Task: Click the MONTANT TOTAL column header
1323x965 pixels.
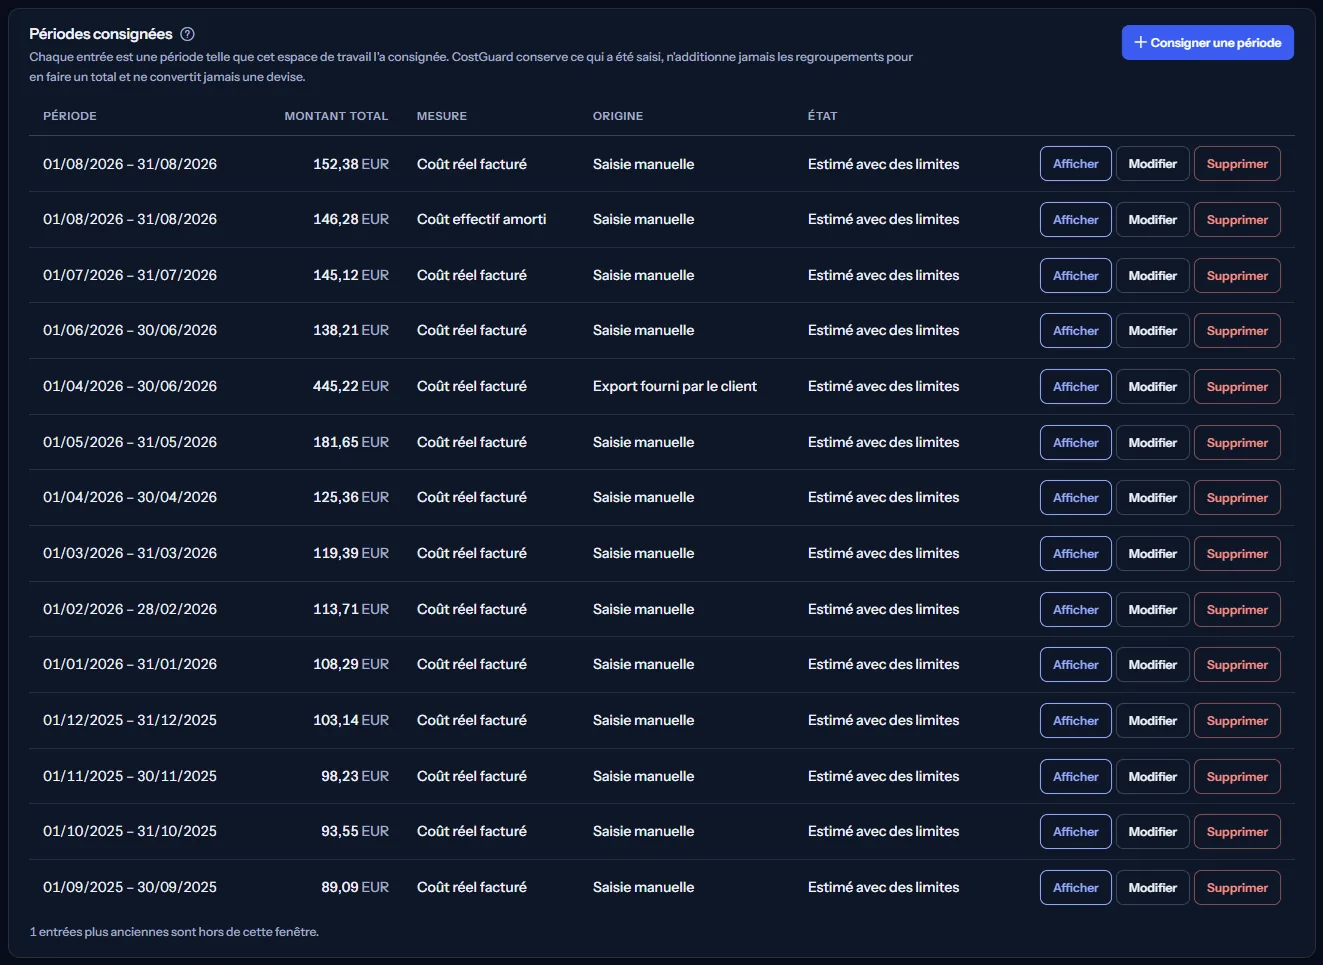Action: pos(336,116)
